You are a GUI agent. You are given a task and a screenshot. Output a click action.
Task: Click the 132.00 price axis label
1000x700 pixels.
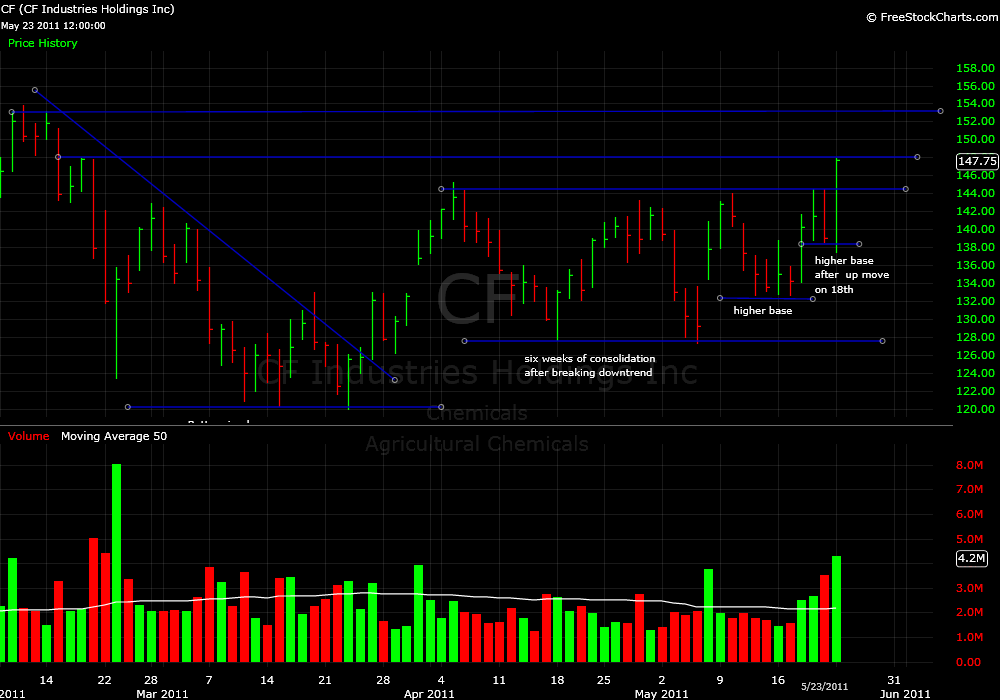tap(975, 301)
